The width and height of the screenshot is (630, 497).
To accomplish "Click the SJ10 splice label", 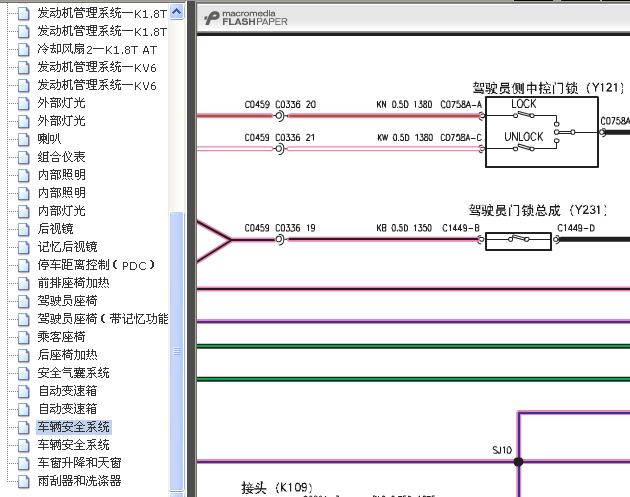I will coord(502,450).
